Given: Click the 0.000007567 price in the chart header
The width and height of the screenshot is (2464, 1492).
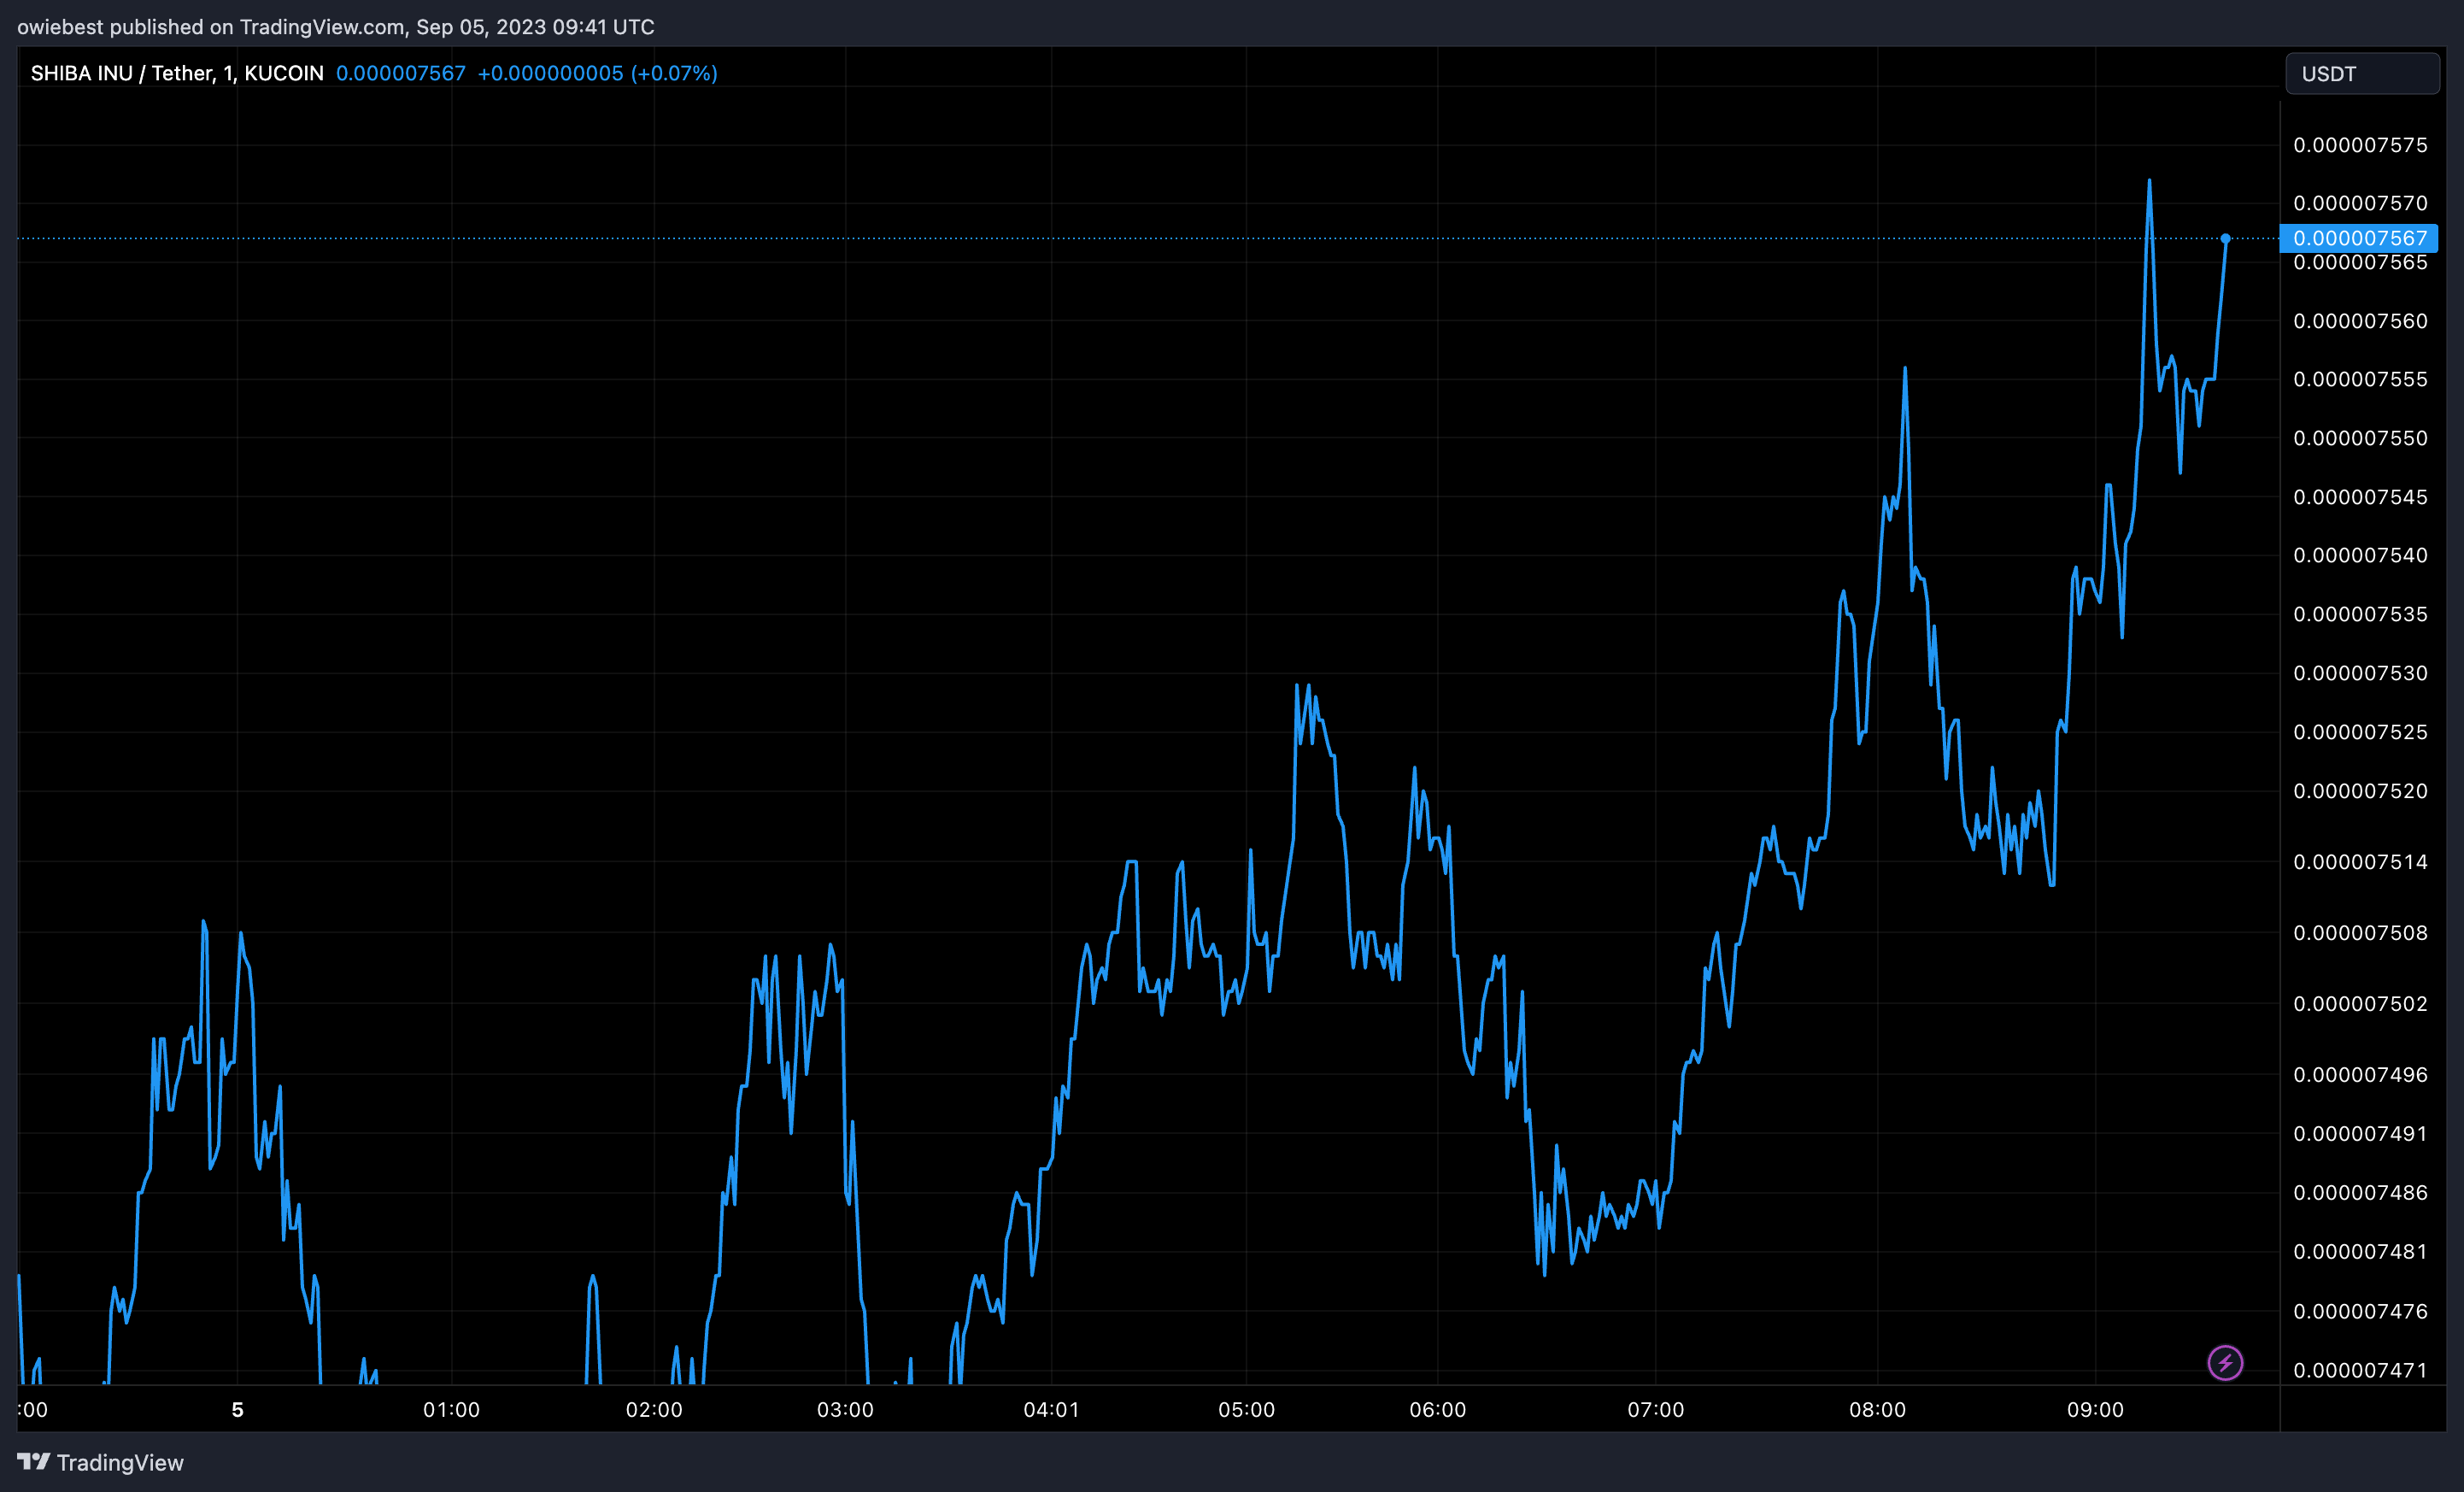Looking at the screenshot, I should [x=401, y=73].
